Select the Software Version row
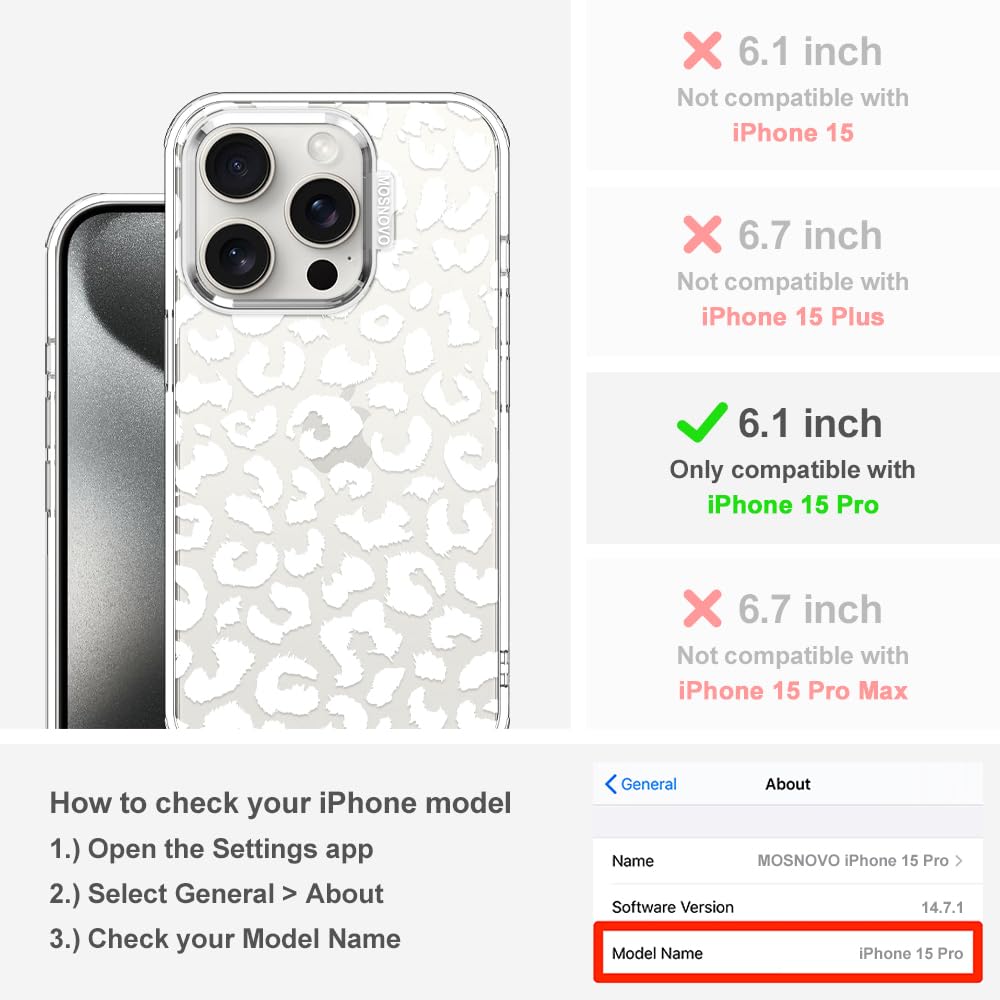The height and width of the screenshot is (1000, 1000). coord(788,906)
